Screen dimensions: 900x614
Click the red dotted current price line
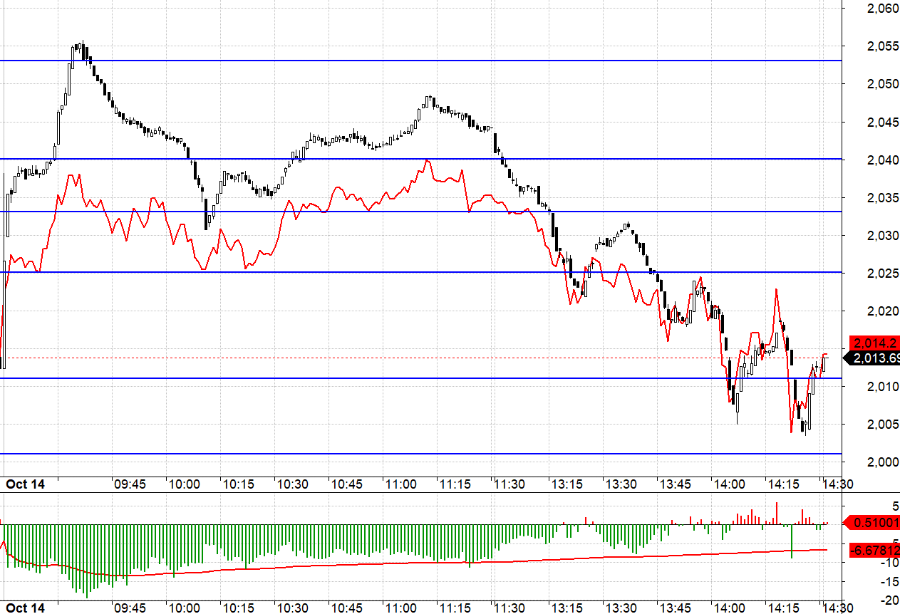pos(400,357)
